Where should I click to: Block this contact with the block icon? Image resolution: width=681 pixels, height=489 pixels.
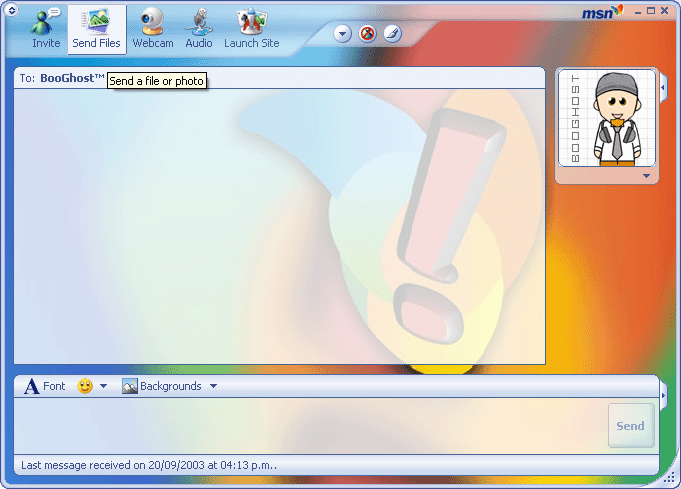point(368,33)
